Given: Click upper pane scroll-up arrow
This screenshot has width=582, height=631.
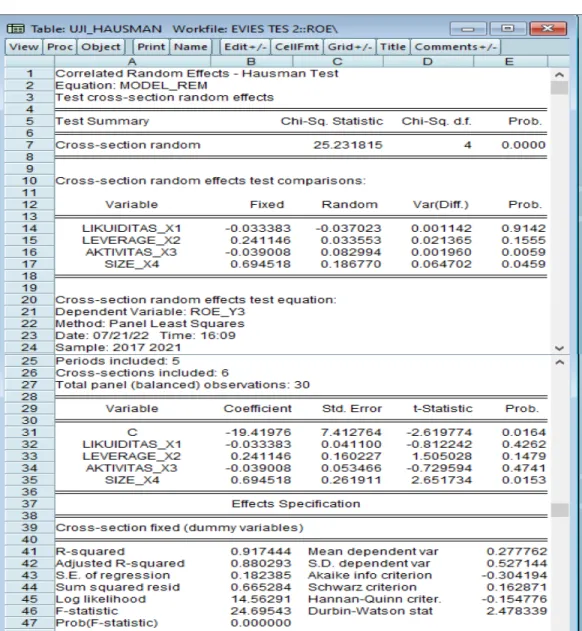Looking at the screenshot, I should pos(559,75).
